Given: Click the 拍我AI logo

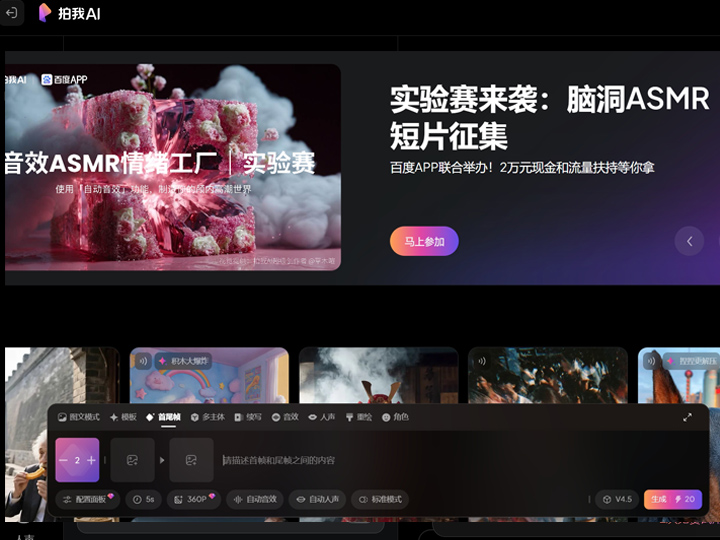Looking at the screenshot, I should [69, 13].
